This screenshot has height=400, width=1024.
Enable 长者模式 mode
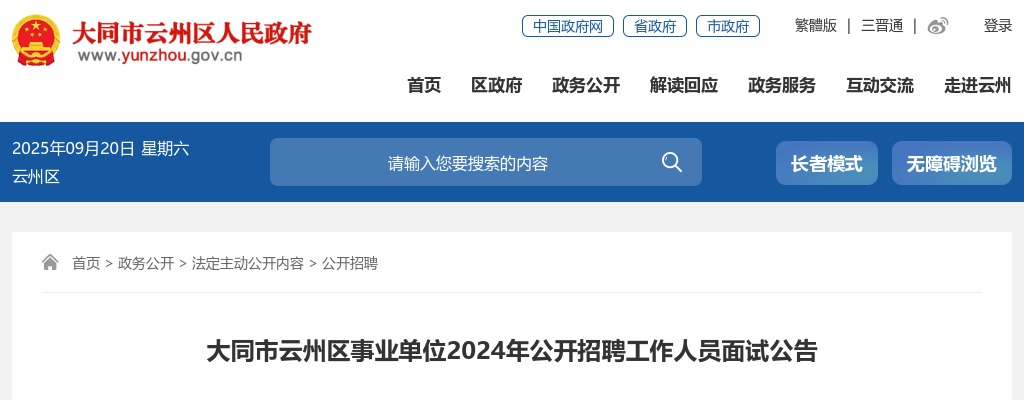pos(827,163)
